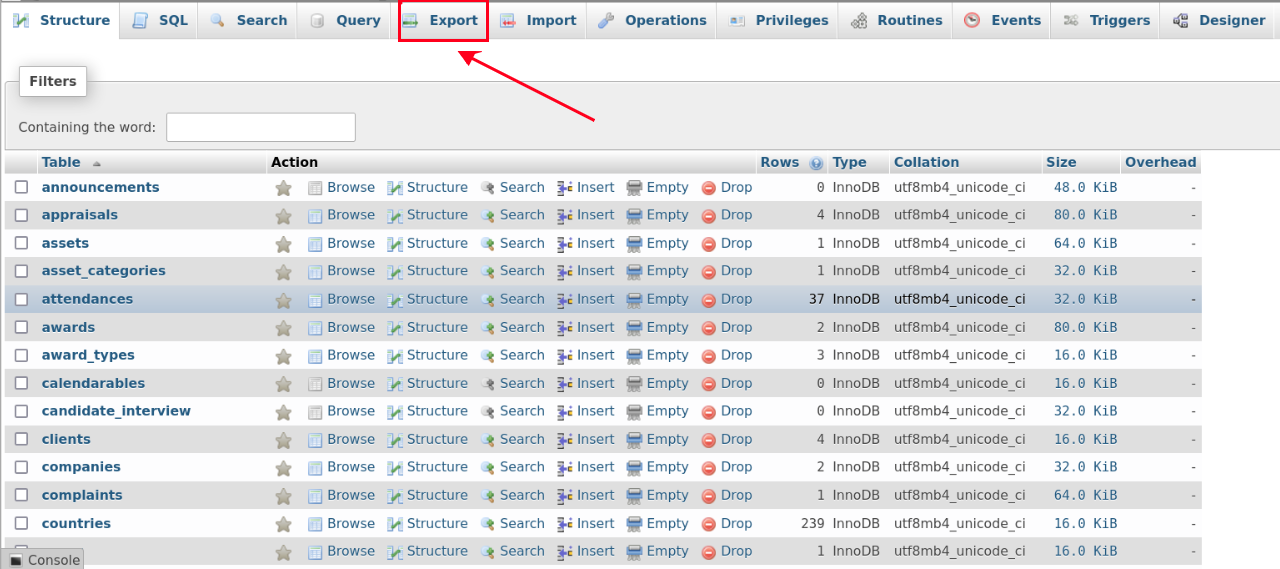Open the Export tab
The width and height of the screenshot is (1280, 569).
click(443, 20)
